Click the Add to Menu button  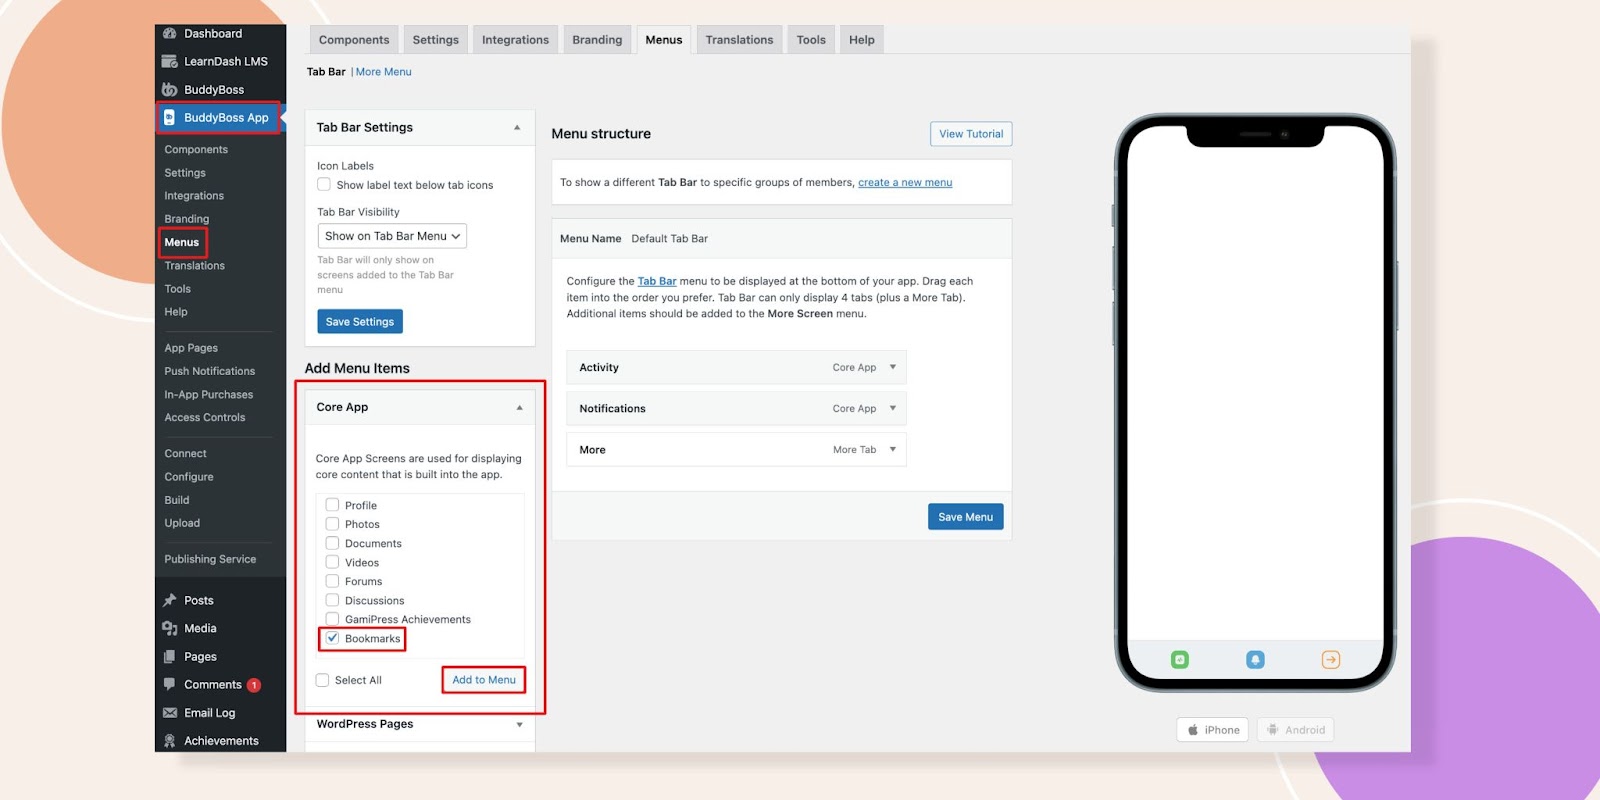click(484, 680)
